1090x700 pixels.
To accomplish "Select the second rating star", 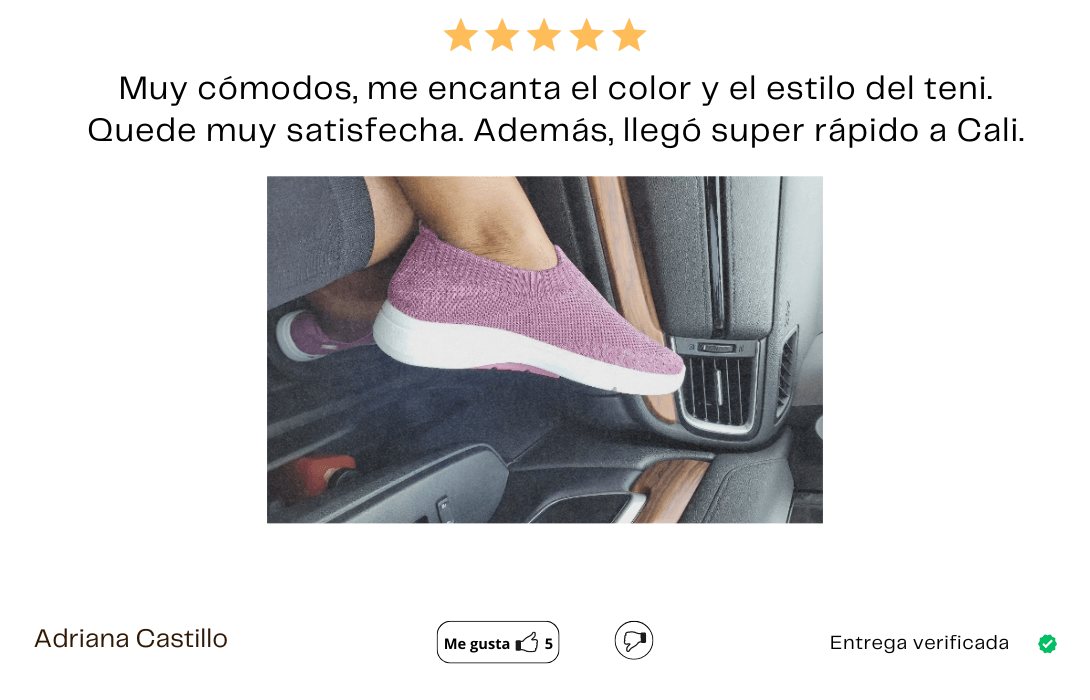I will (x=503, y=35).
